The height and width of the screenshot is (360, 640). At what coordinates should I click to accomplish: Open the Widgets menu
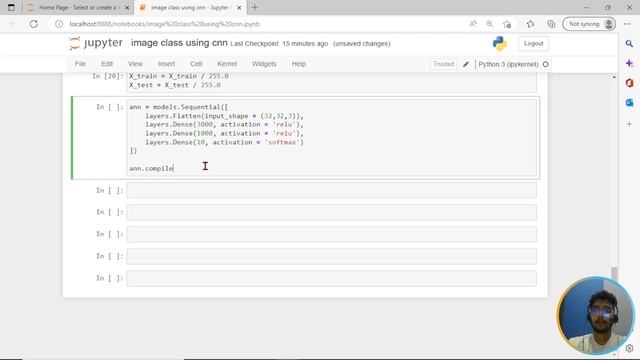(264, 64)
